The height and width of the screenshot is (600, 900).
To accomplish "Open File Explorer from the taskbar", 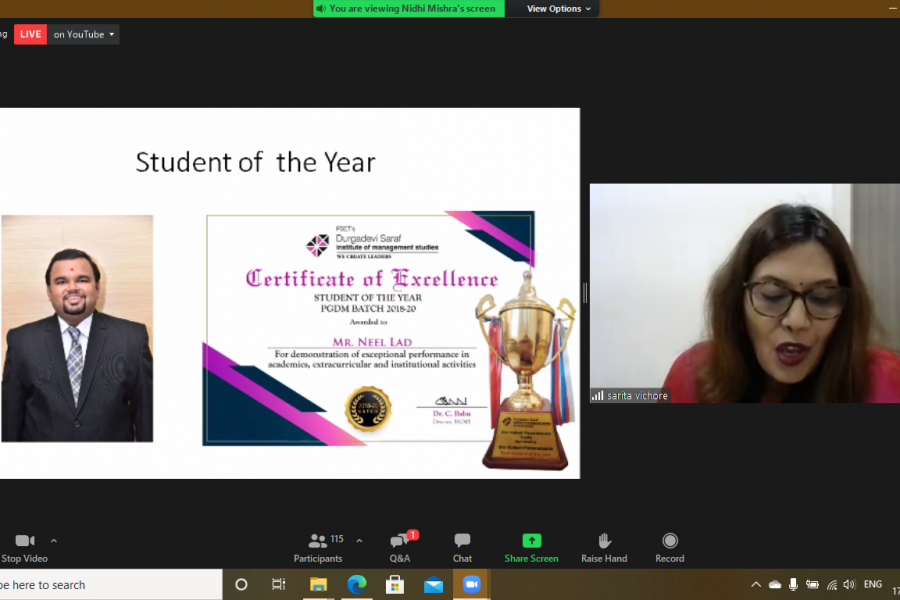I will click(319, 584).
